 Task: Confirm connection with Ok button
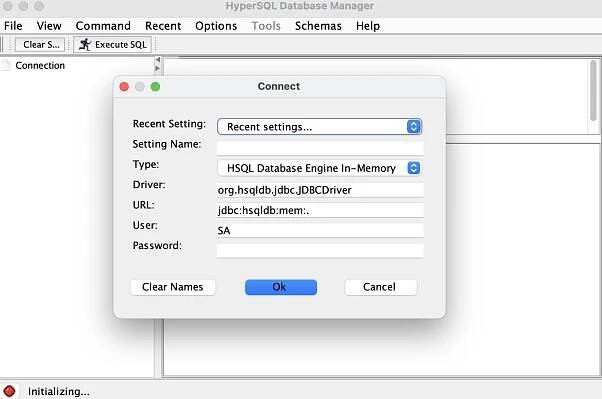281,287
